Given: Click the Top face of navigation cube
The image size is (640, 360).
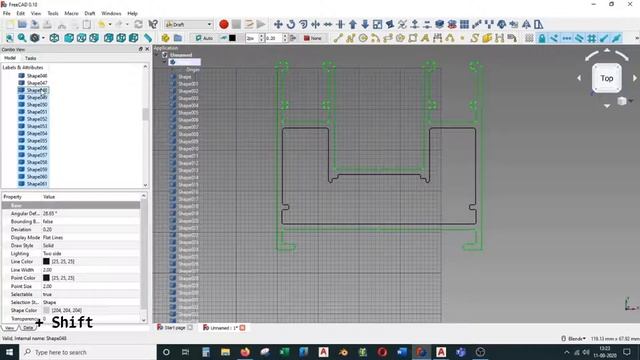Looking at the screenshot, I should 607,78.
